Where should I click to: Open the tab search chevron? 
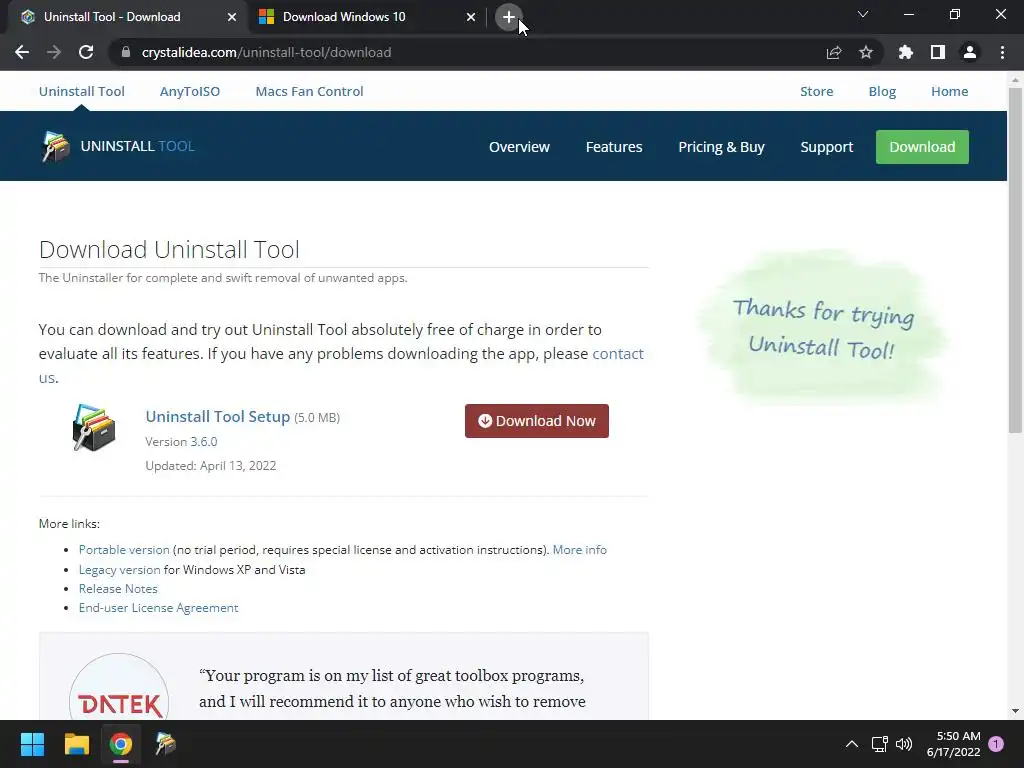[863, 14]
